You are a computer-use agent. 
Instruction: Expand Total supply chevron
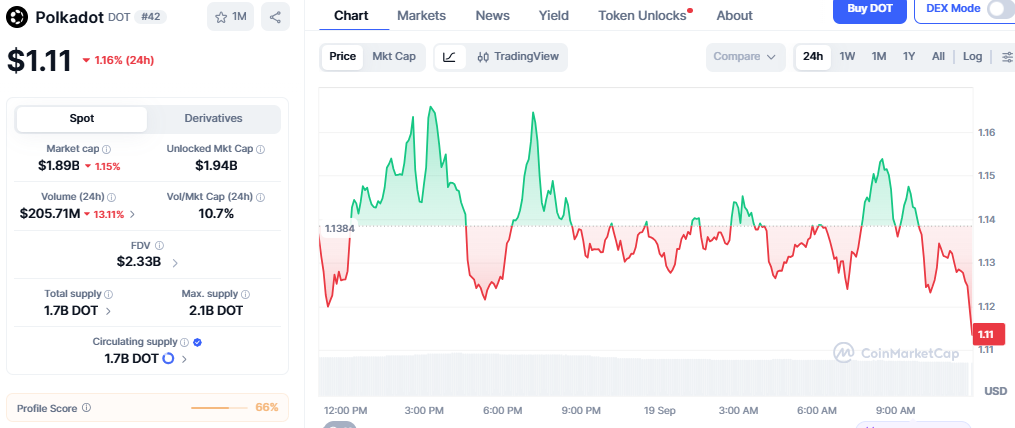tap(108, 311)
